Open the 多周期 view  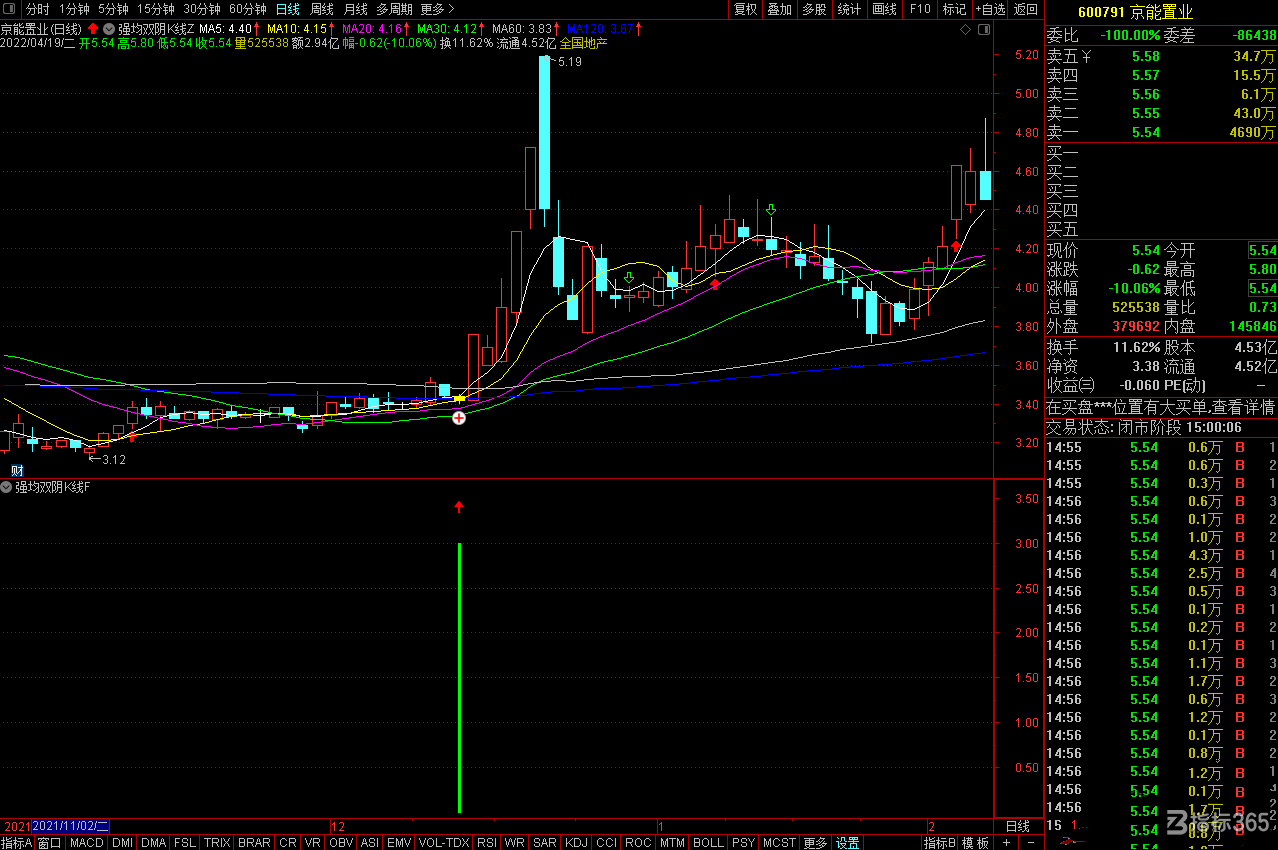pyautogui.click(x=394, y=9)
